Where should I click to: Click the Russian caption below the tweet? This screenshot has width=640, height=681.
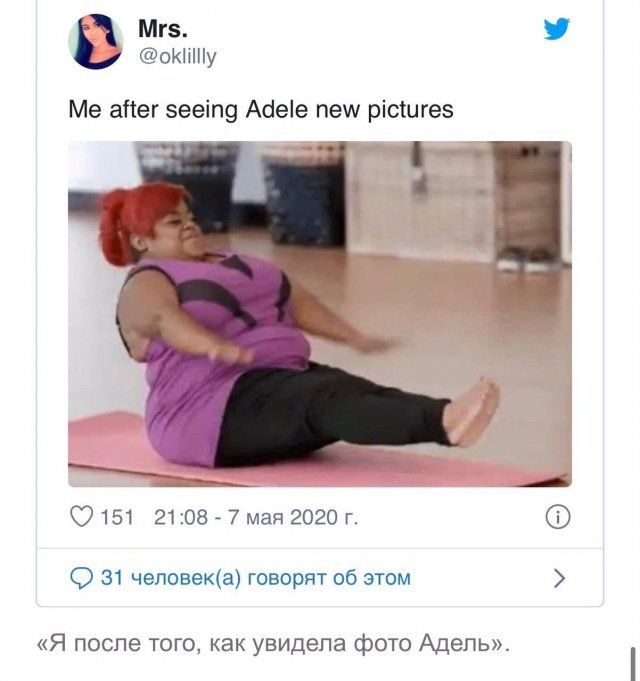(273, 644)
